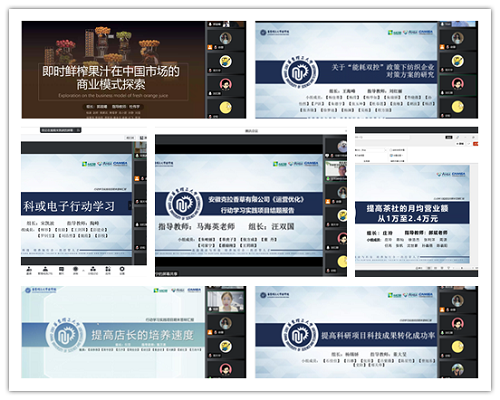Switch to slideshow view icon in PowerPoint status bar
The height and width of the screenshot is (400, 500).
click(x=448, y=268)
